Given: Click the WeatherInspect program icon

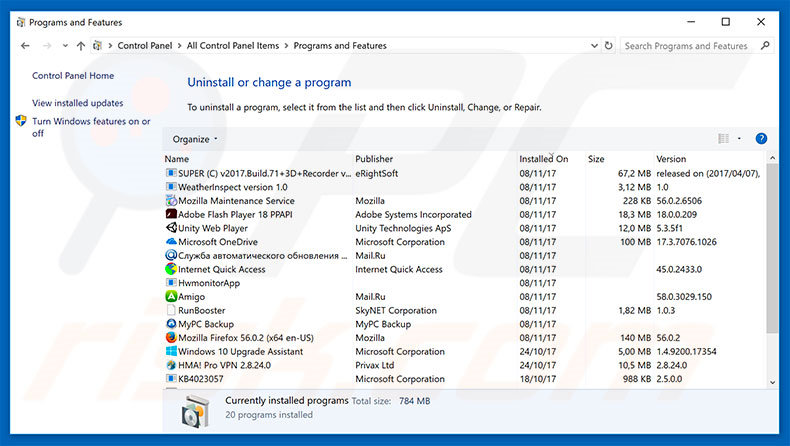Looking at the screenshot, I should 171,187.
